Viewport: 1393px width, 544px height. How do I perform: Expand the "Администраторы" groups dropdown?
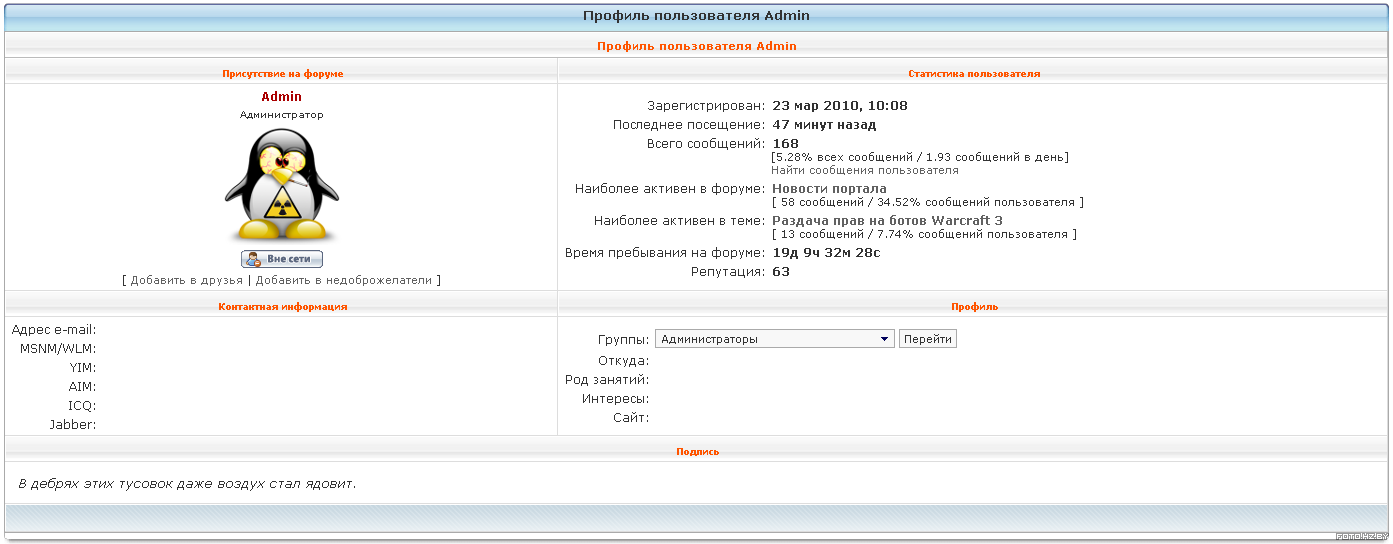[773, 339]
